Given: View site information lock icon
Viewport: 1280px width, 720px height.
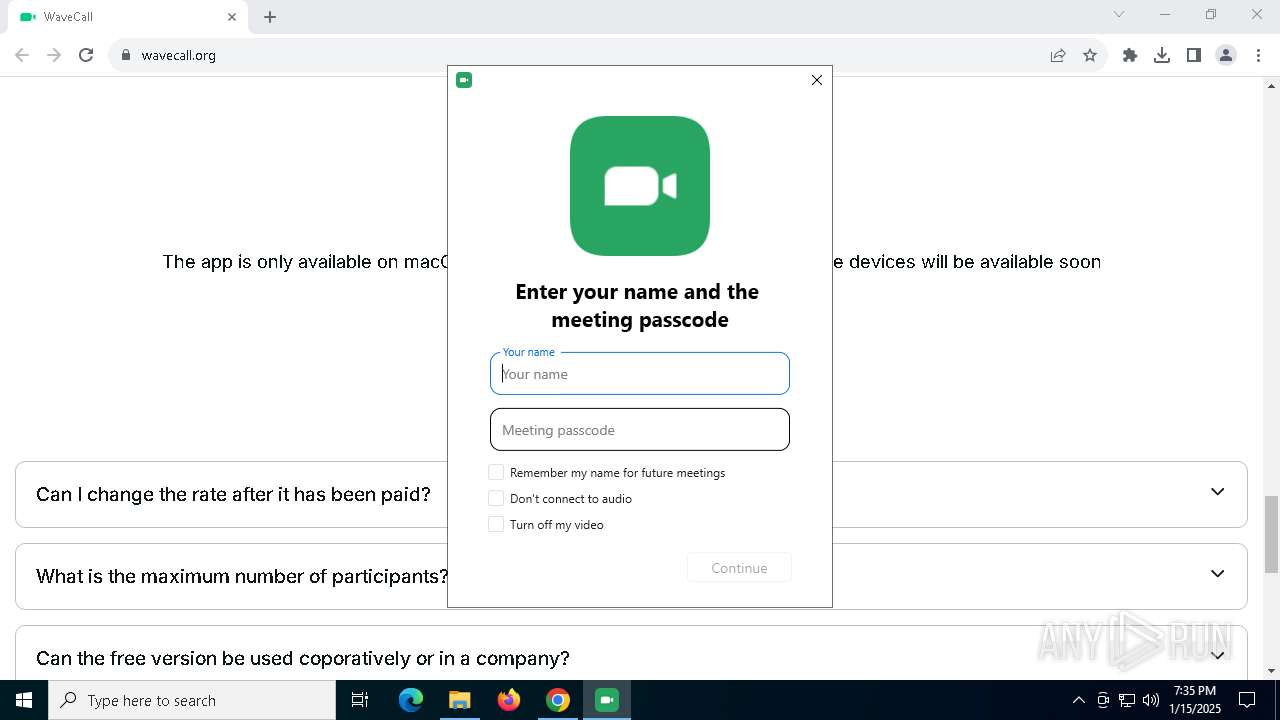Looking at the screenshot, I should point(125,55).
